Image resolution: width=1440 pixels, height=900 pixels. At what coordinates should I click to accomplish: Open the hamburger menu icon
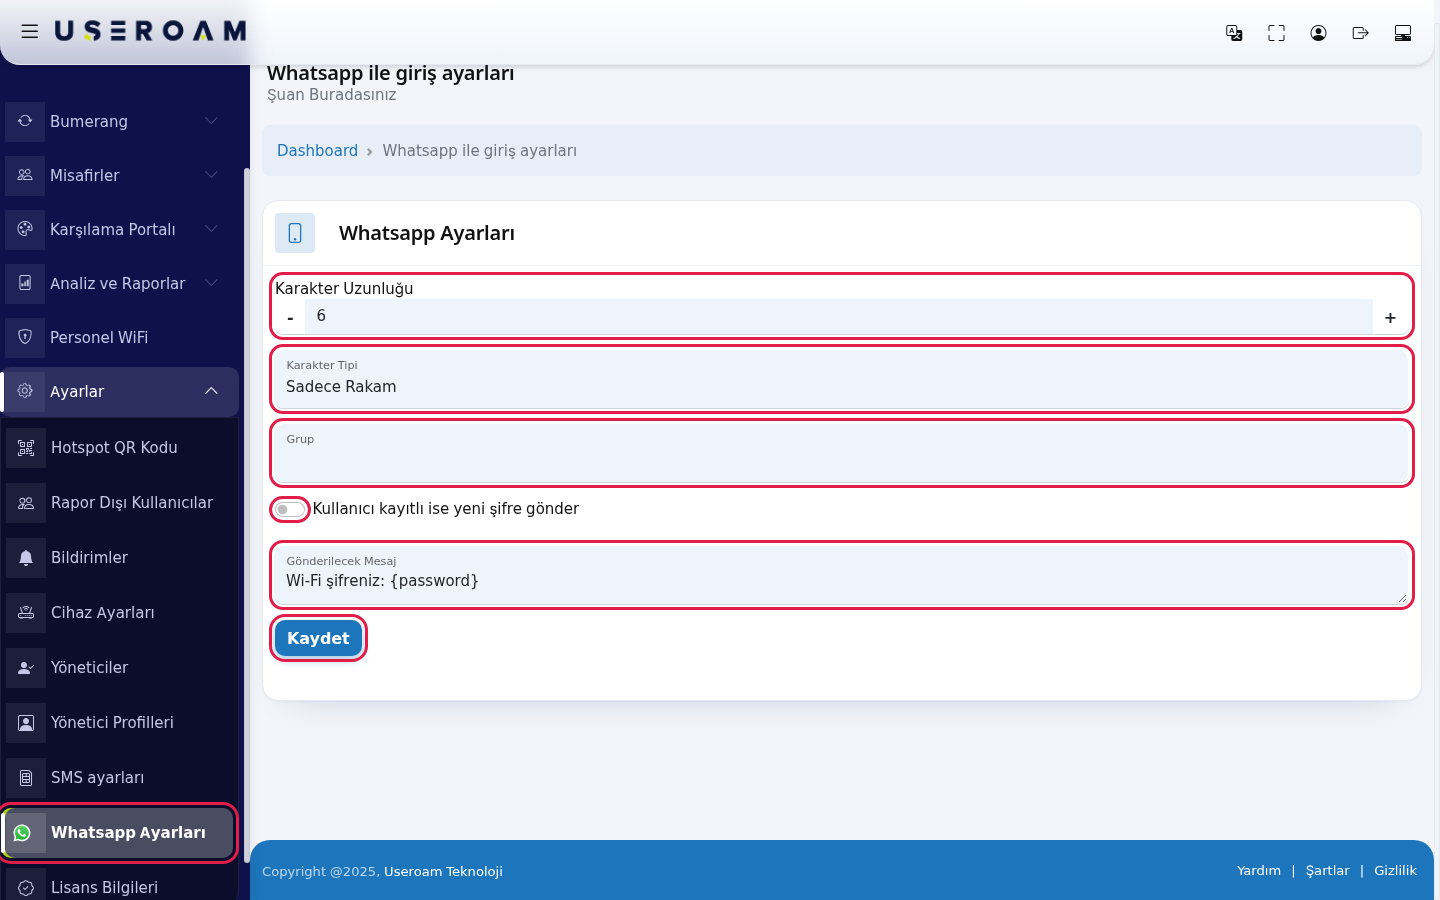coord(30,32)
